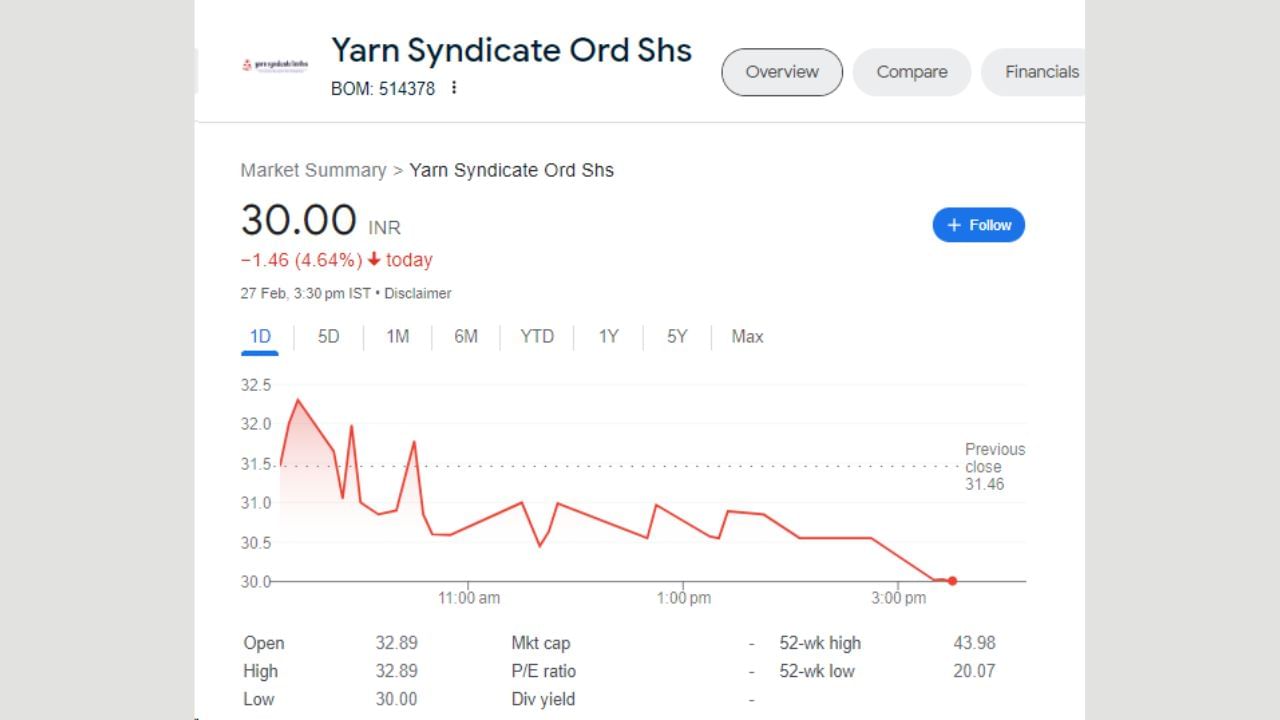Click the Previous close 31.46 label
Screen dimensions: 1280x720
[x=994, y=467]
